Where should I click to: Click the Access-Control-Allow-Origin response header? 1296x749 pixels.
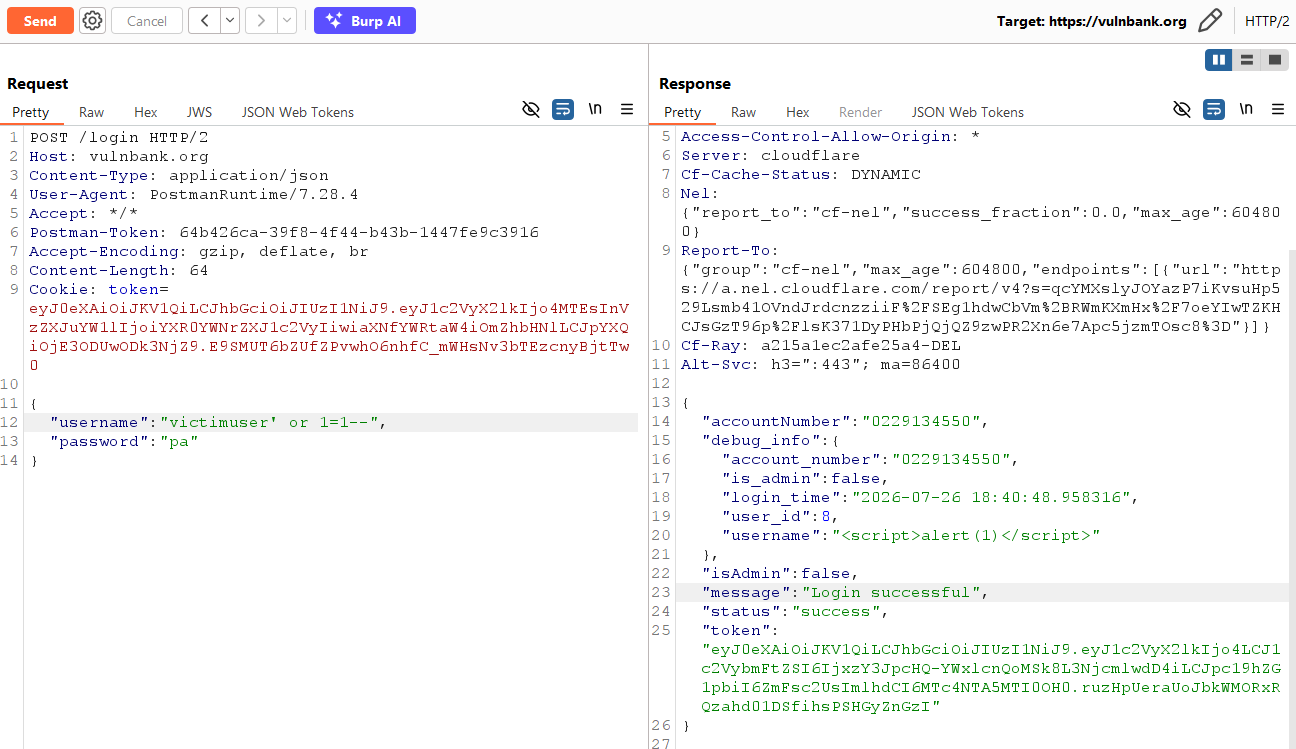[x=830, y=136]
